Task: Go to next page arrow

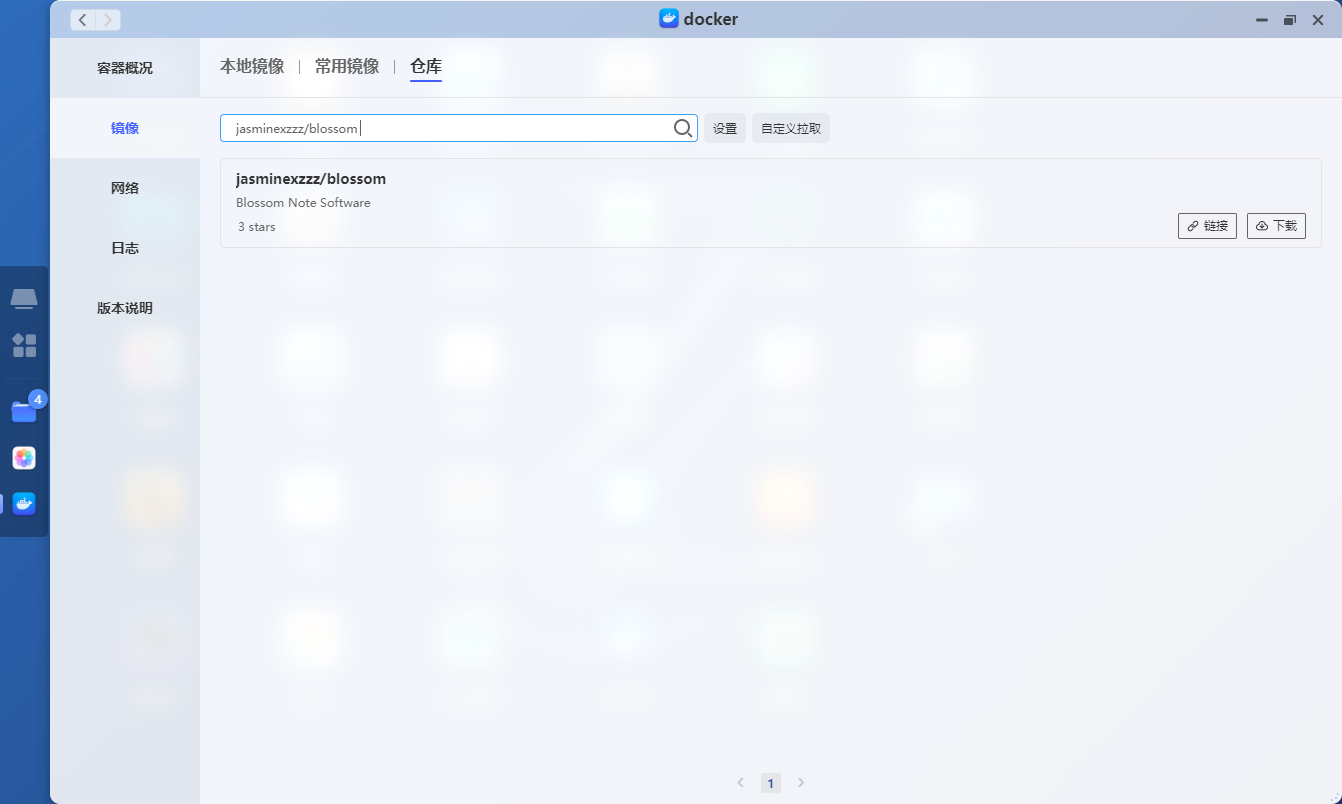Action: coord(801,783)
